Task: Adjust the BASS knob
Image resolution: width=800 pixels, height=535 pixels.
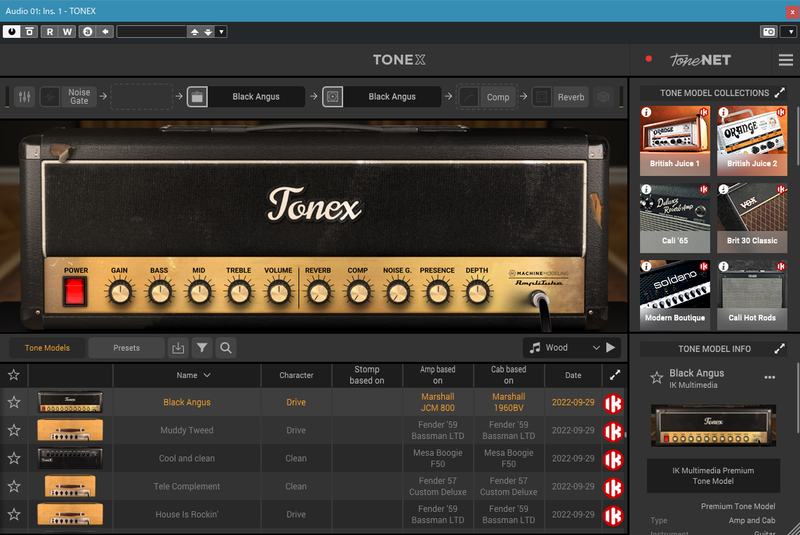Action: click(x=160, y=293)
